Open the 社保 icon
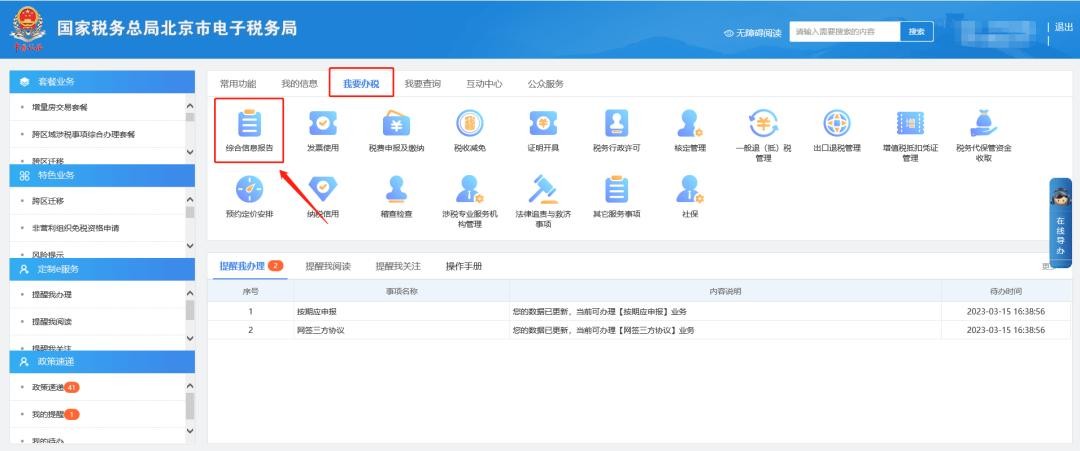Viewport: 1080px width, 451px height. click(690, 190)
